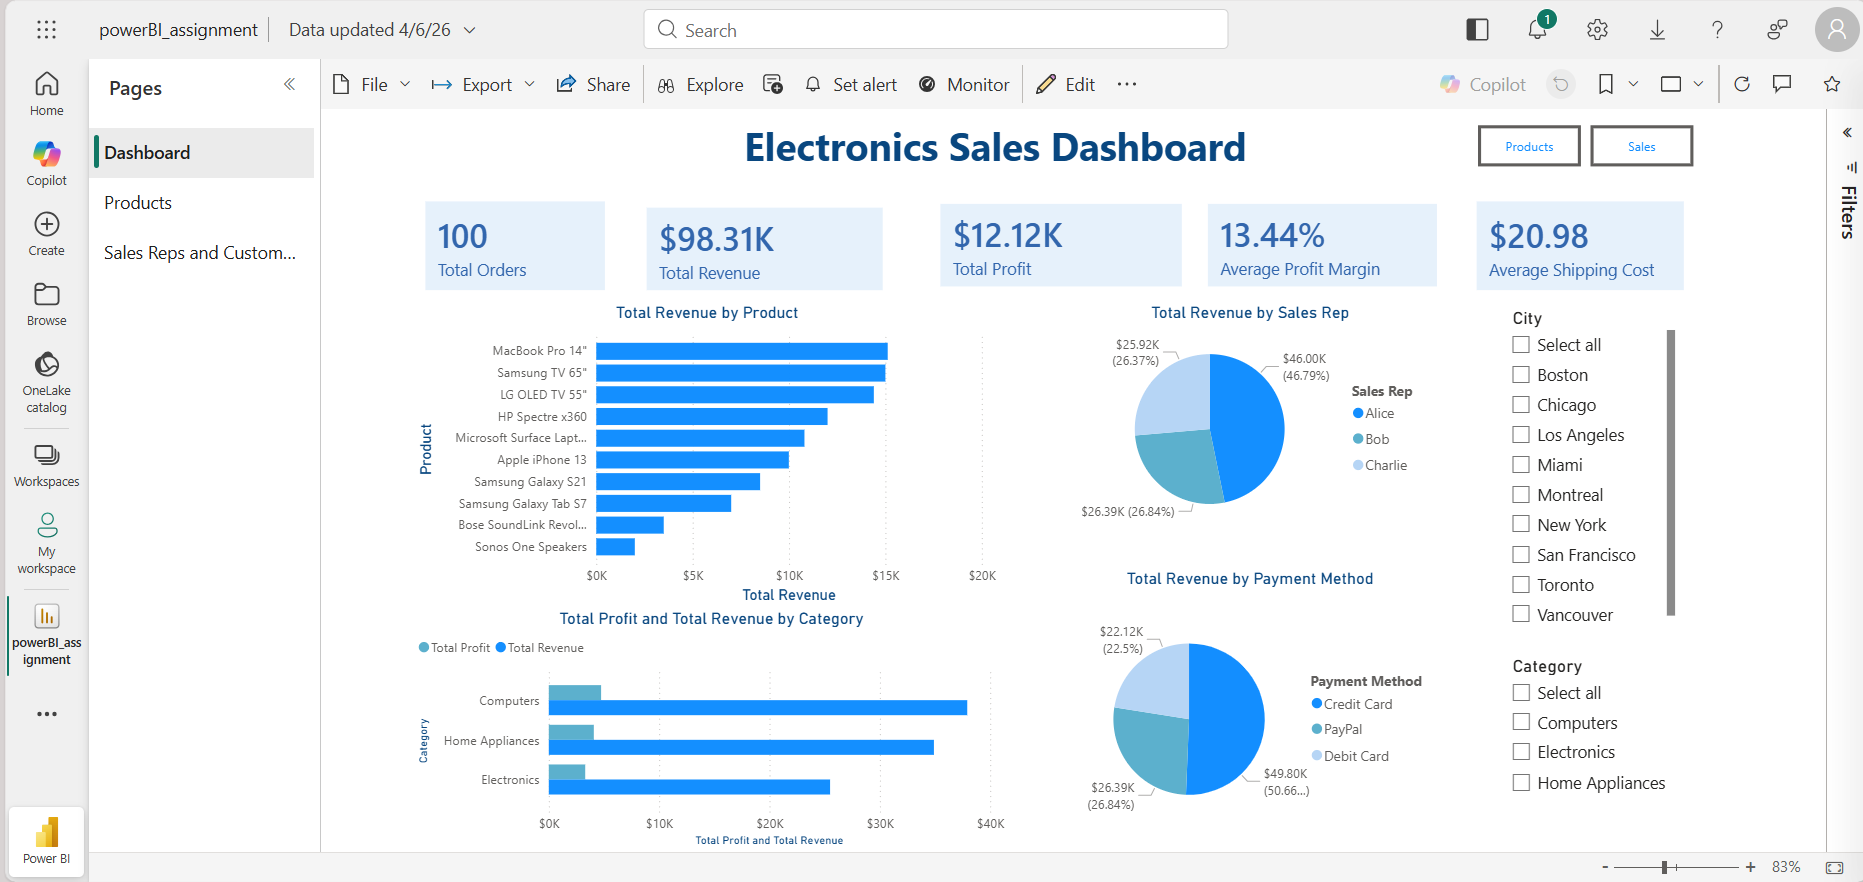The width and height of the screenshot is (1863, 882).
Task: Enable the Miami city filter
Action: click(1521, 465)
